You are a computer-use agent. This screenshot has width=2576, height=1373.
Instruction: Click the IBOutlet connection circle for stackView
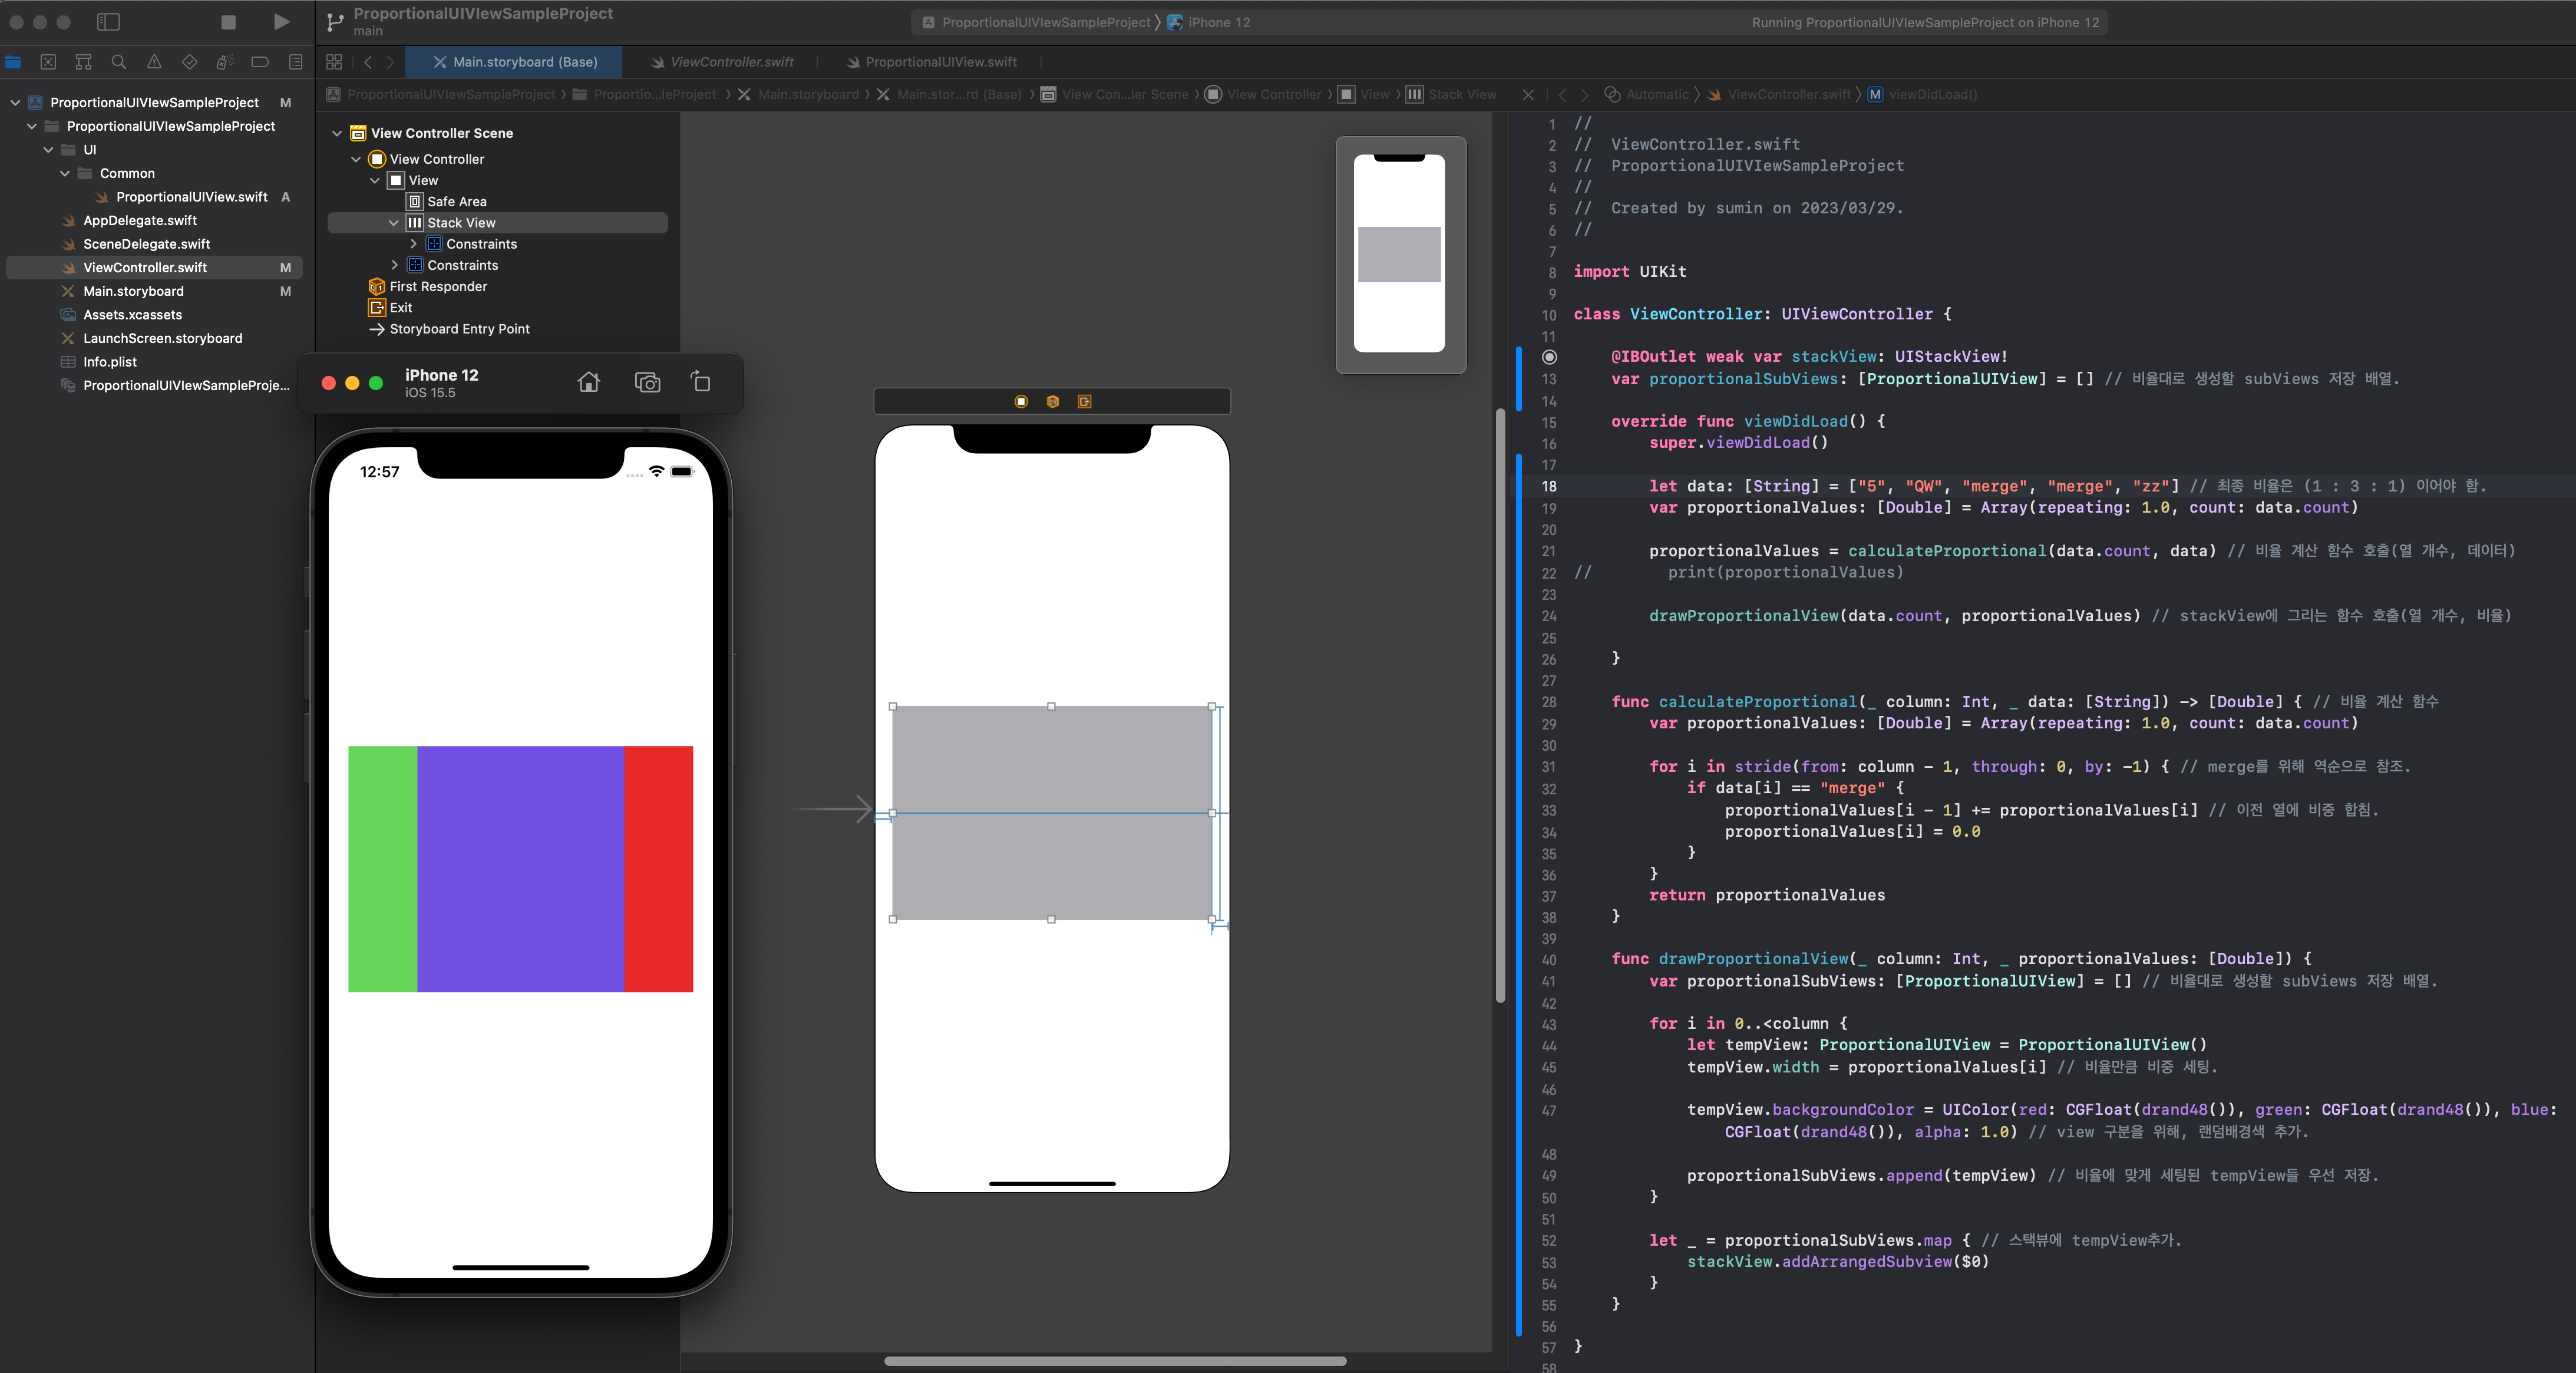pyautogui.click(x=1549, y=357)
